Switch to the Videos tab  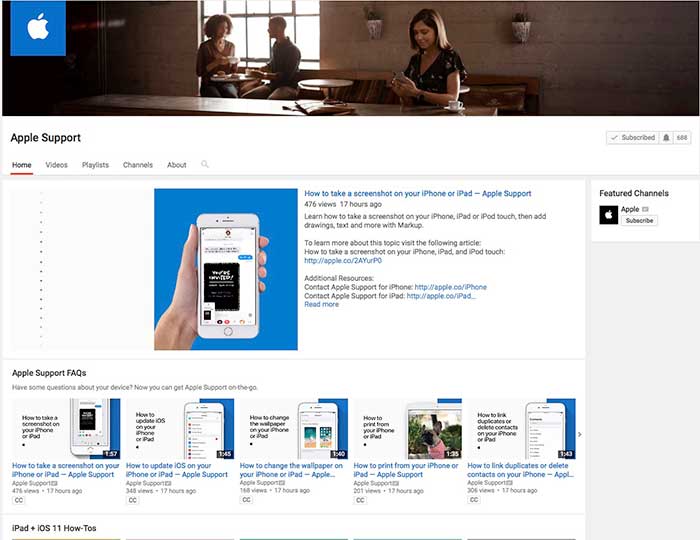(56, 165)
